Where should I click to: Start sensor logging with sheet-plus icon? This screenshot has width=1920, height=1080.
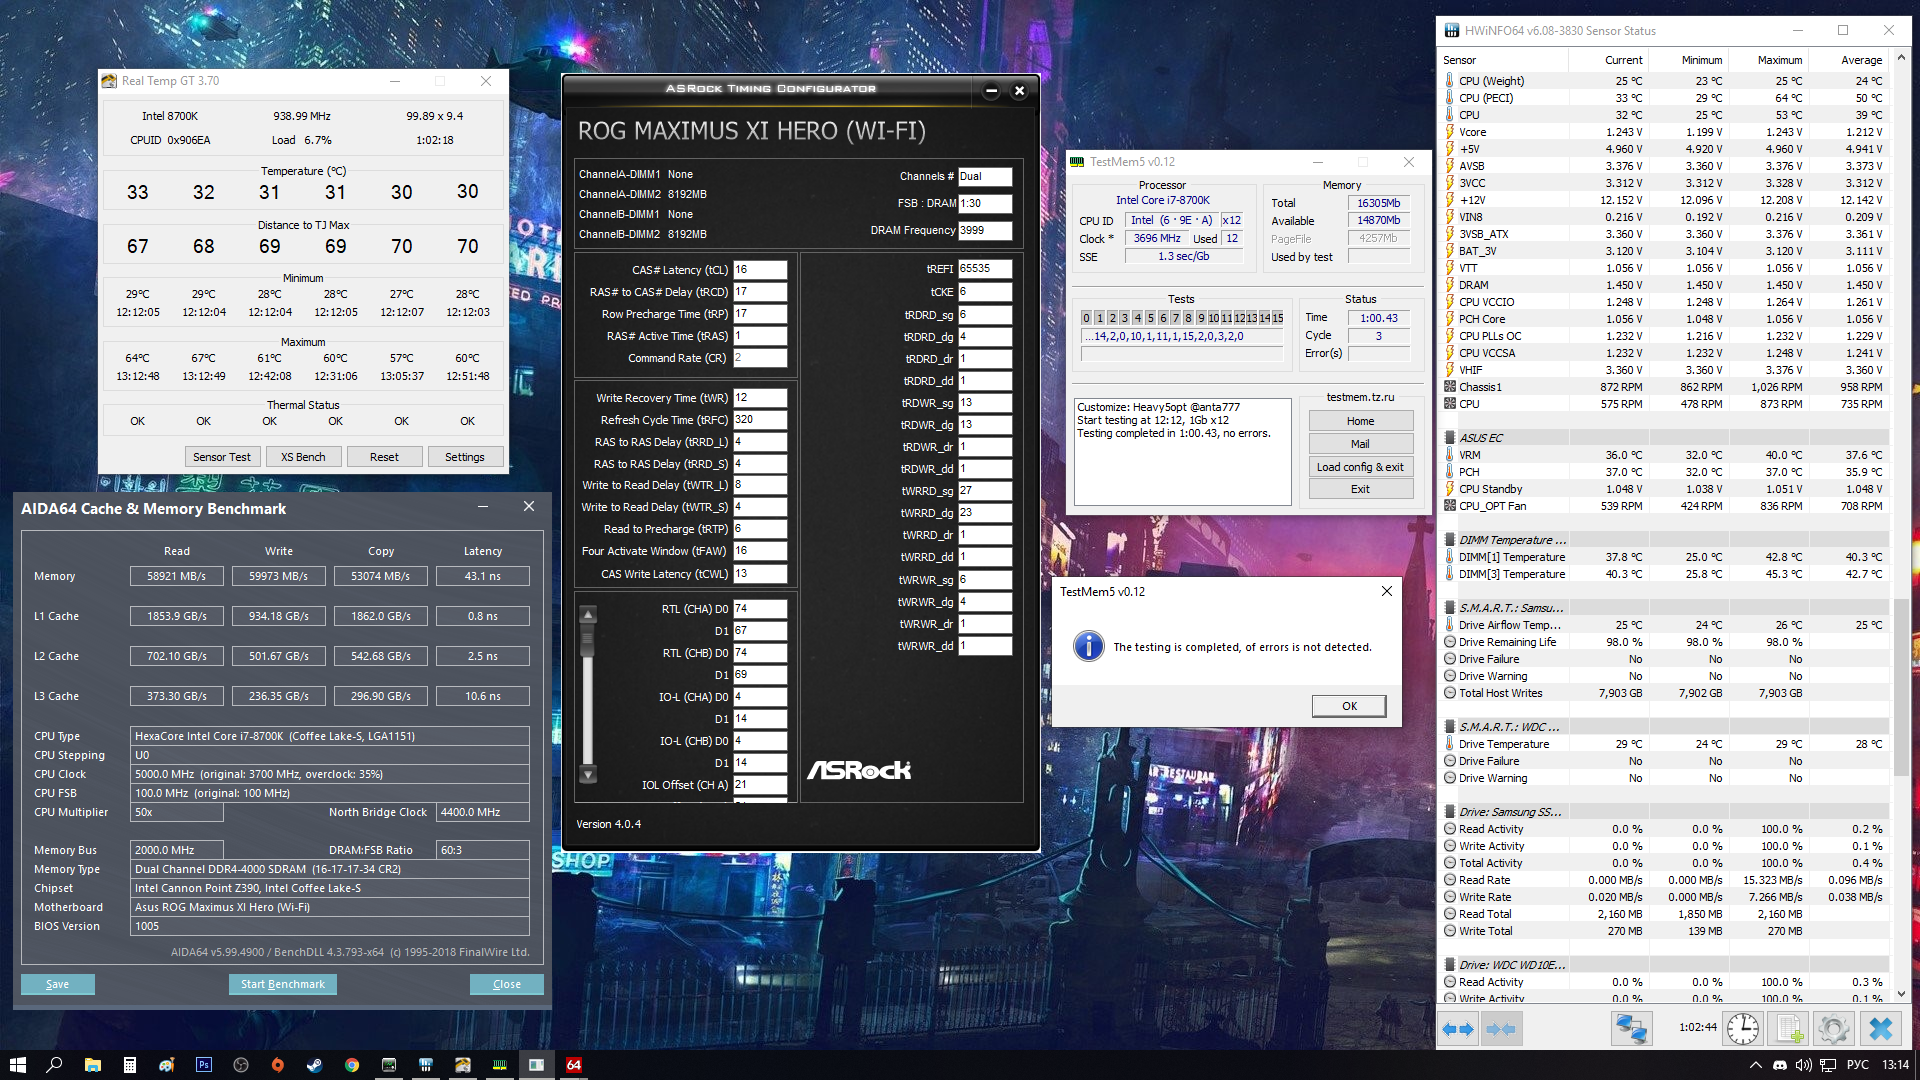[1788, 1029]
